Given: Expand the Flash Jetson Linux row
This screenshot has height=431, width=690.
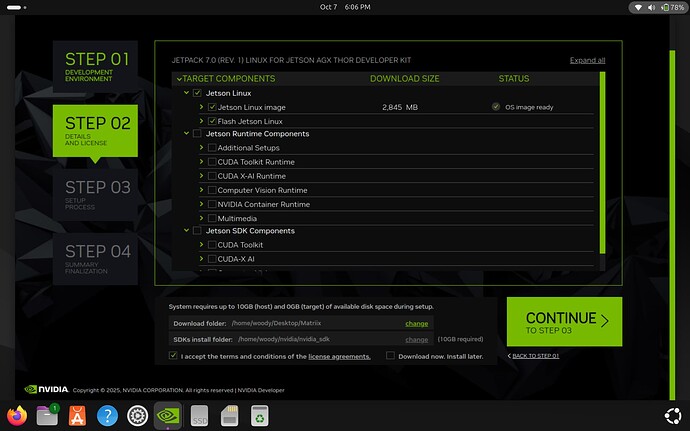Looking at the screenshot, I should tap(201, 121).
